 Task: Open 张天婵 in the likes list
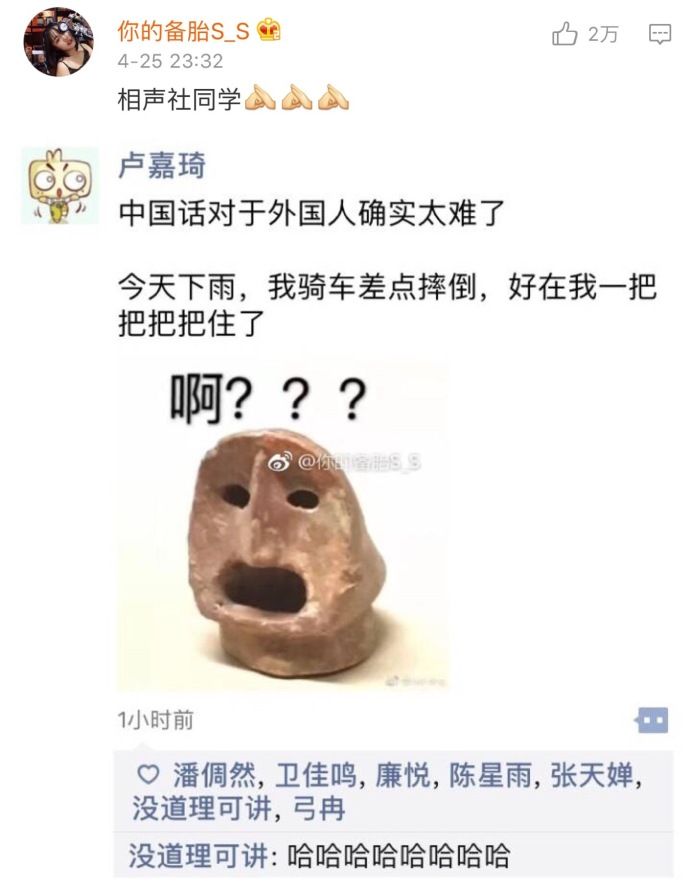coord(591,776)
